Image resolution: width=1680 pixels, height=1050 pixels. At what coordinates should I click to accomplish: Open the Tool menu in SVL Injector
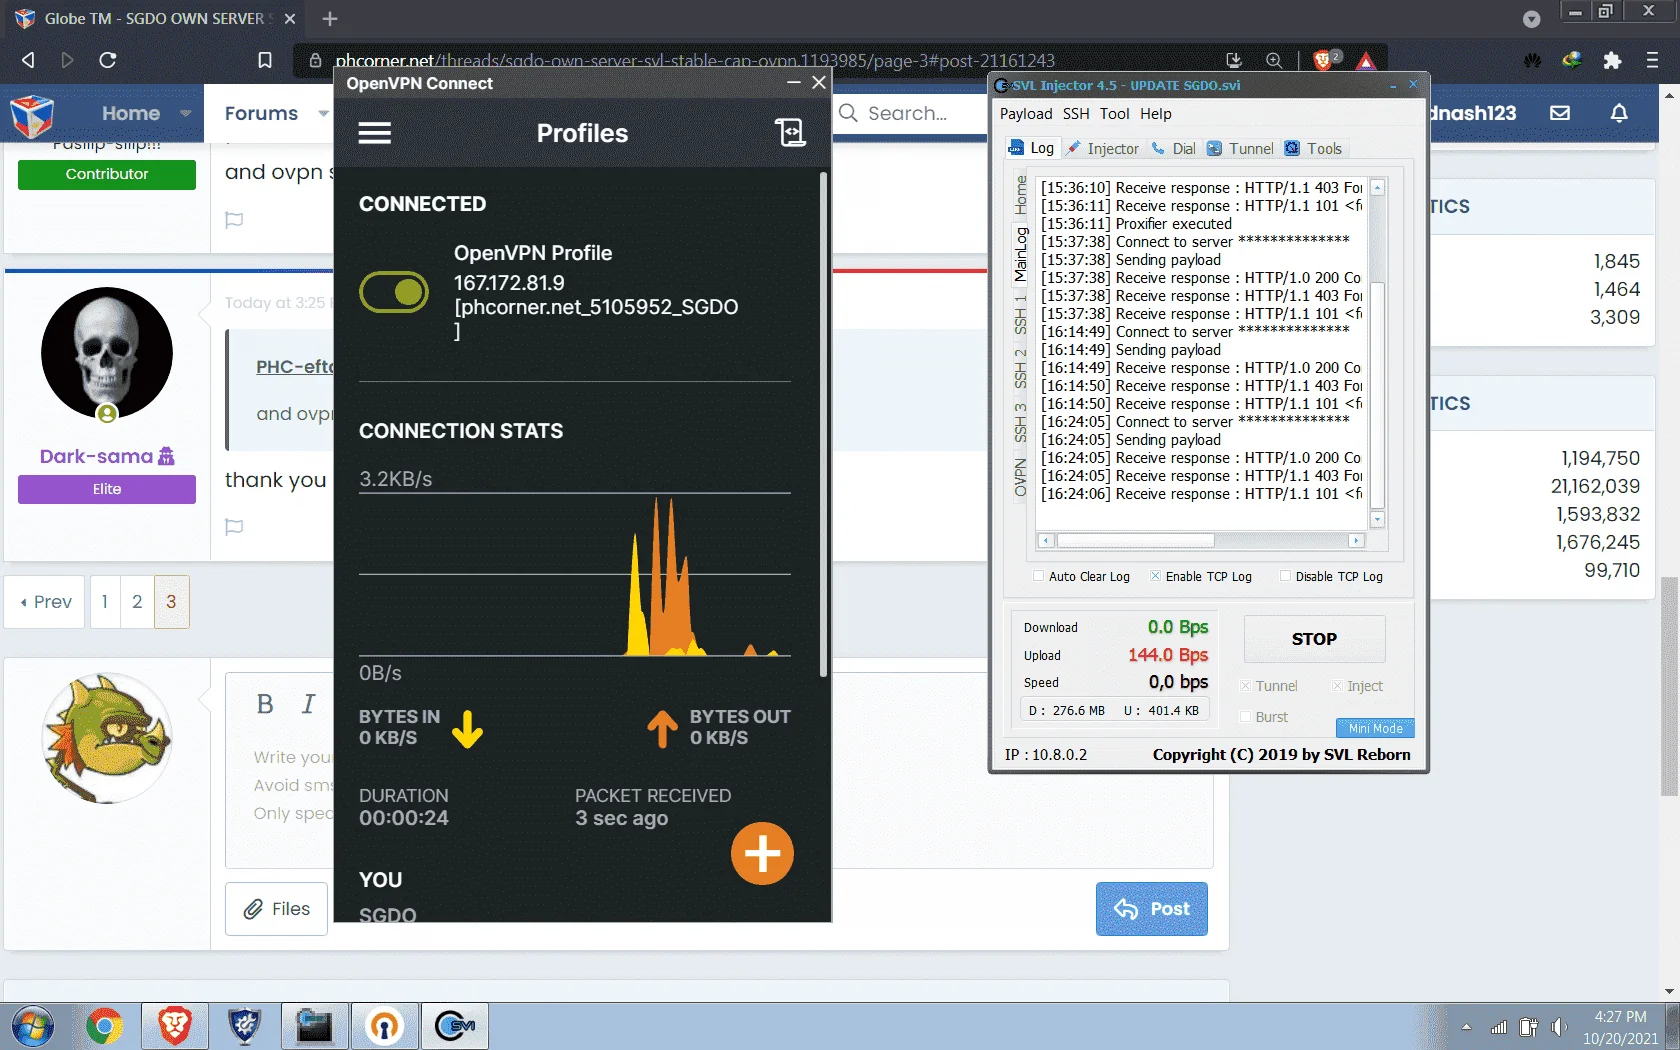coord(1114,114)
